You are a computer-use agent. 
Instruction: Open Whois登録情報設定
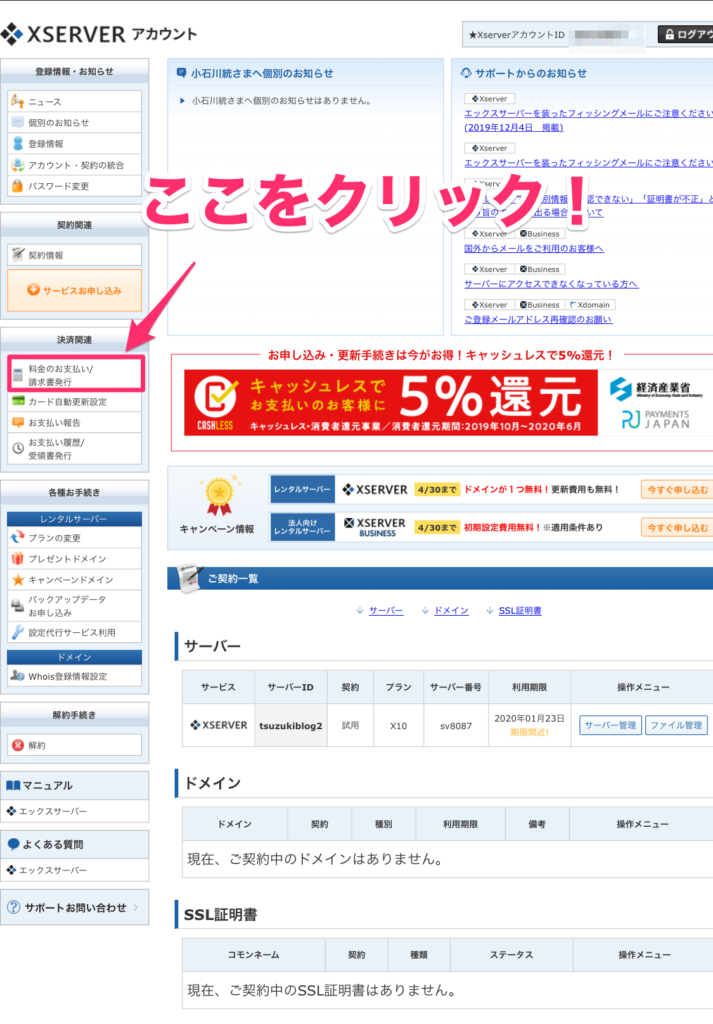(74, 677)
